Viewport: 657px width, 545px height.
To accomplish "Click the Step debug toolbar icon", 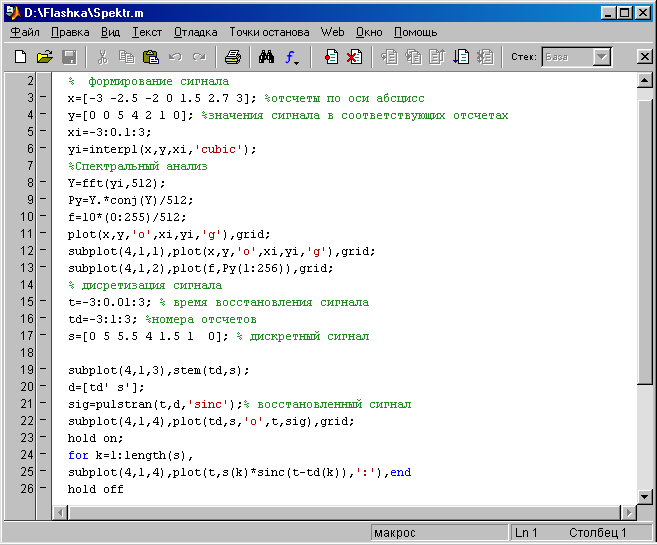I will pyautogui.click(x=389, y=57).
